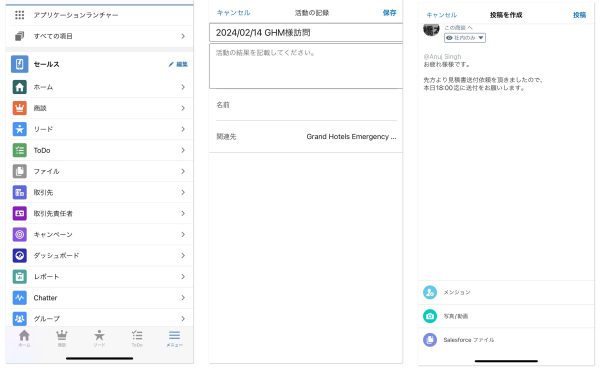Tap the メンション person icon
This screenshot has height=368, width=600.
tap(430, 292)
